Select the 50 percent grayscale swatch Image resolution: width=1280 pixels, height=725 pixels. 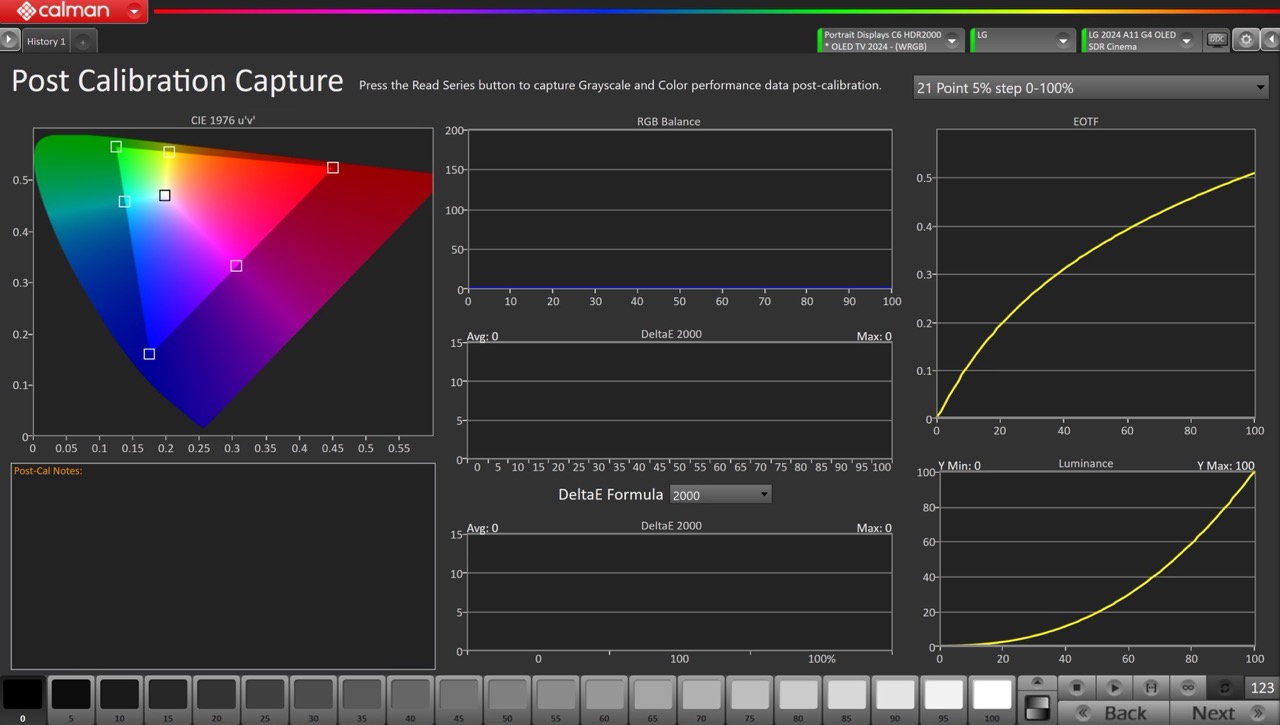[507, 698]
